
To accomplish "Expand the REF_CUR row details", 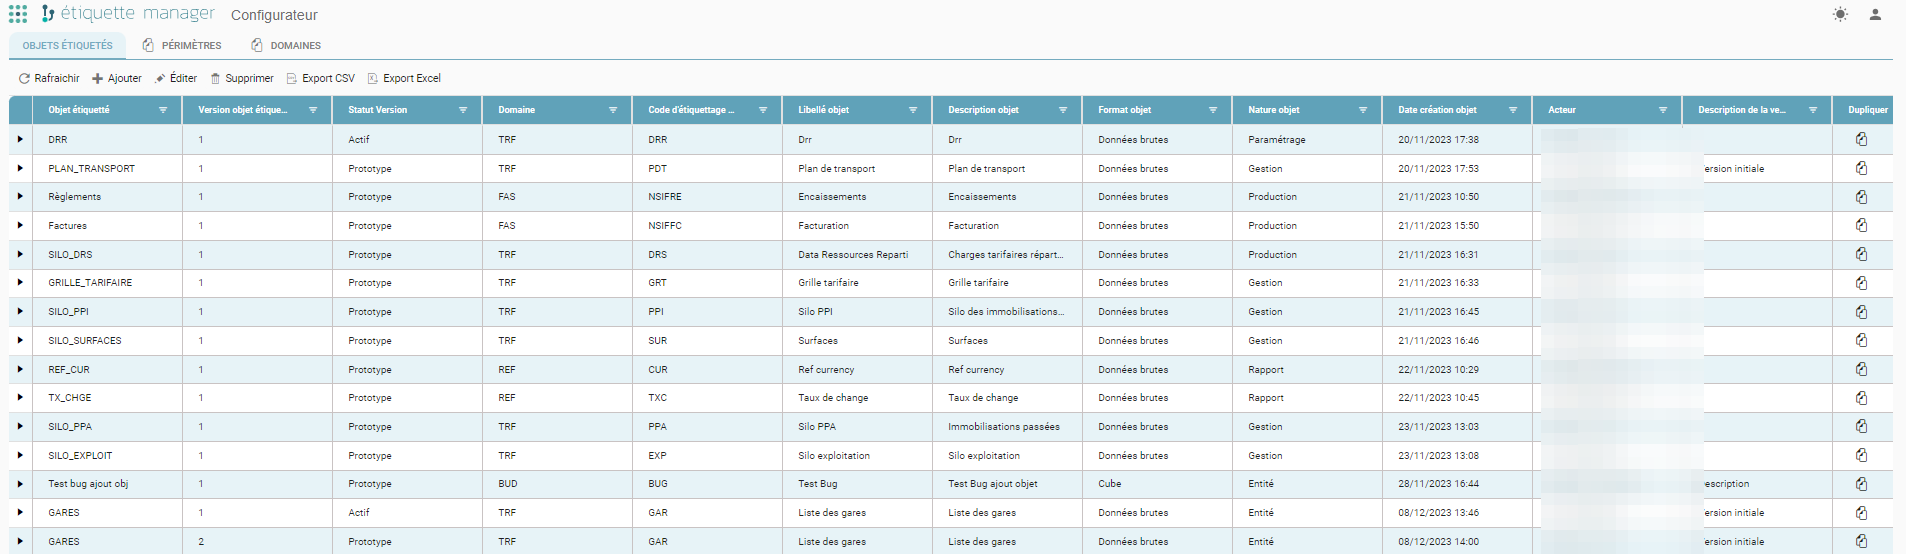I will tap(20, 370).
